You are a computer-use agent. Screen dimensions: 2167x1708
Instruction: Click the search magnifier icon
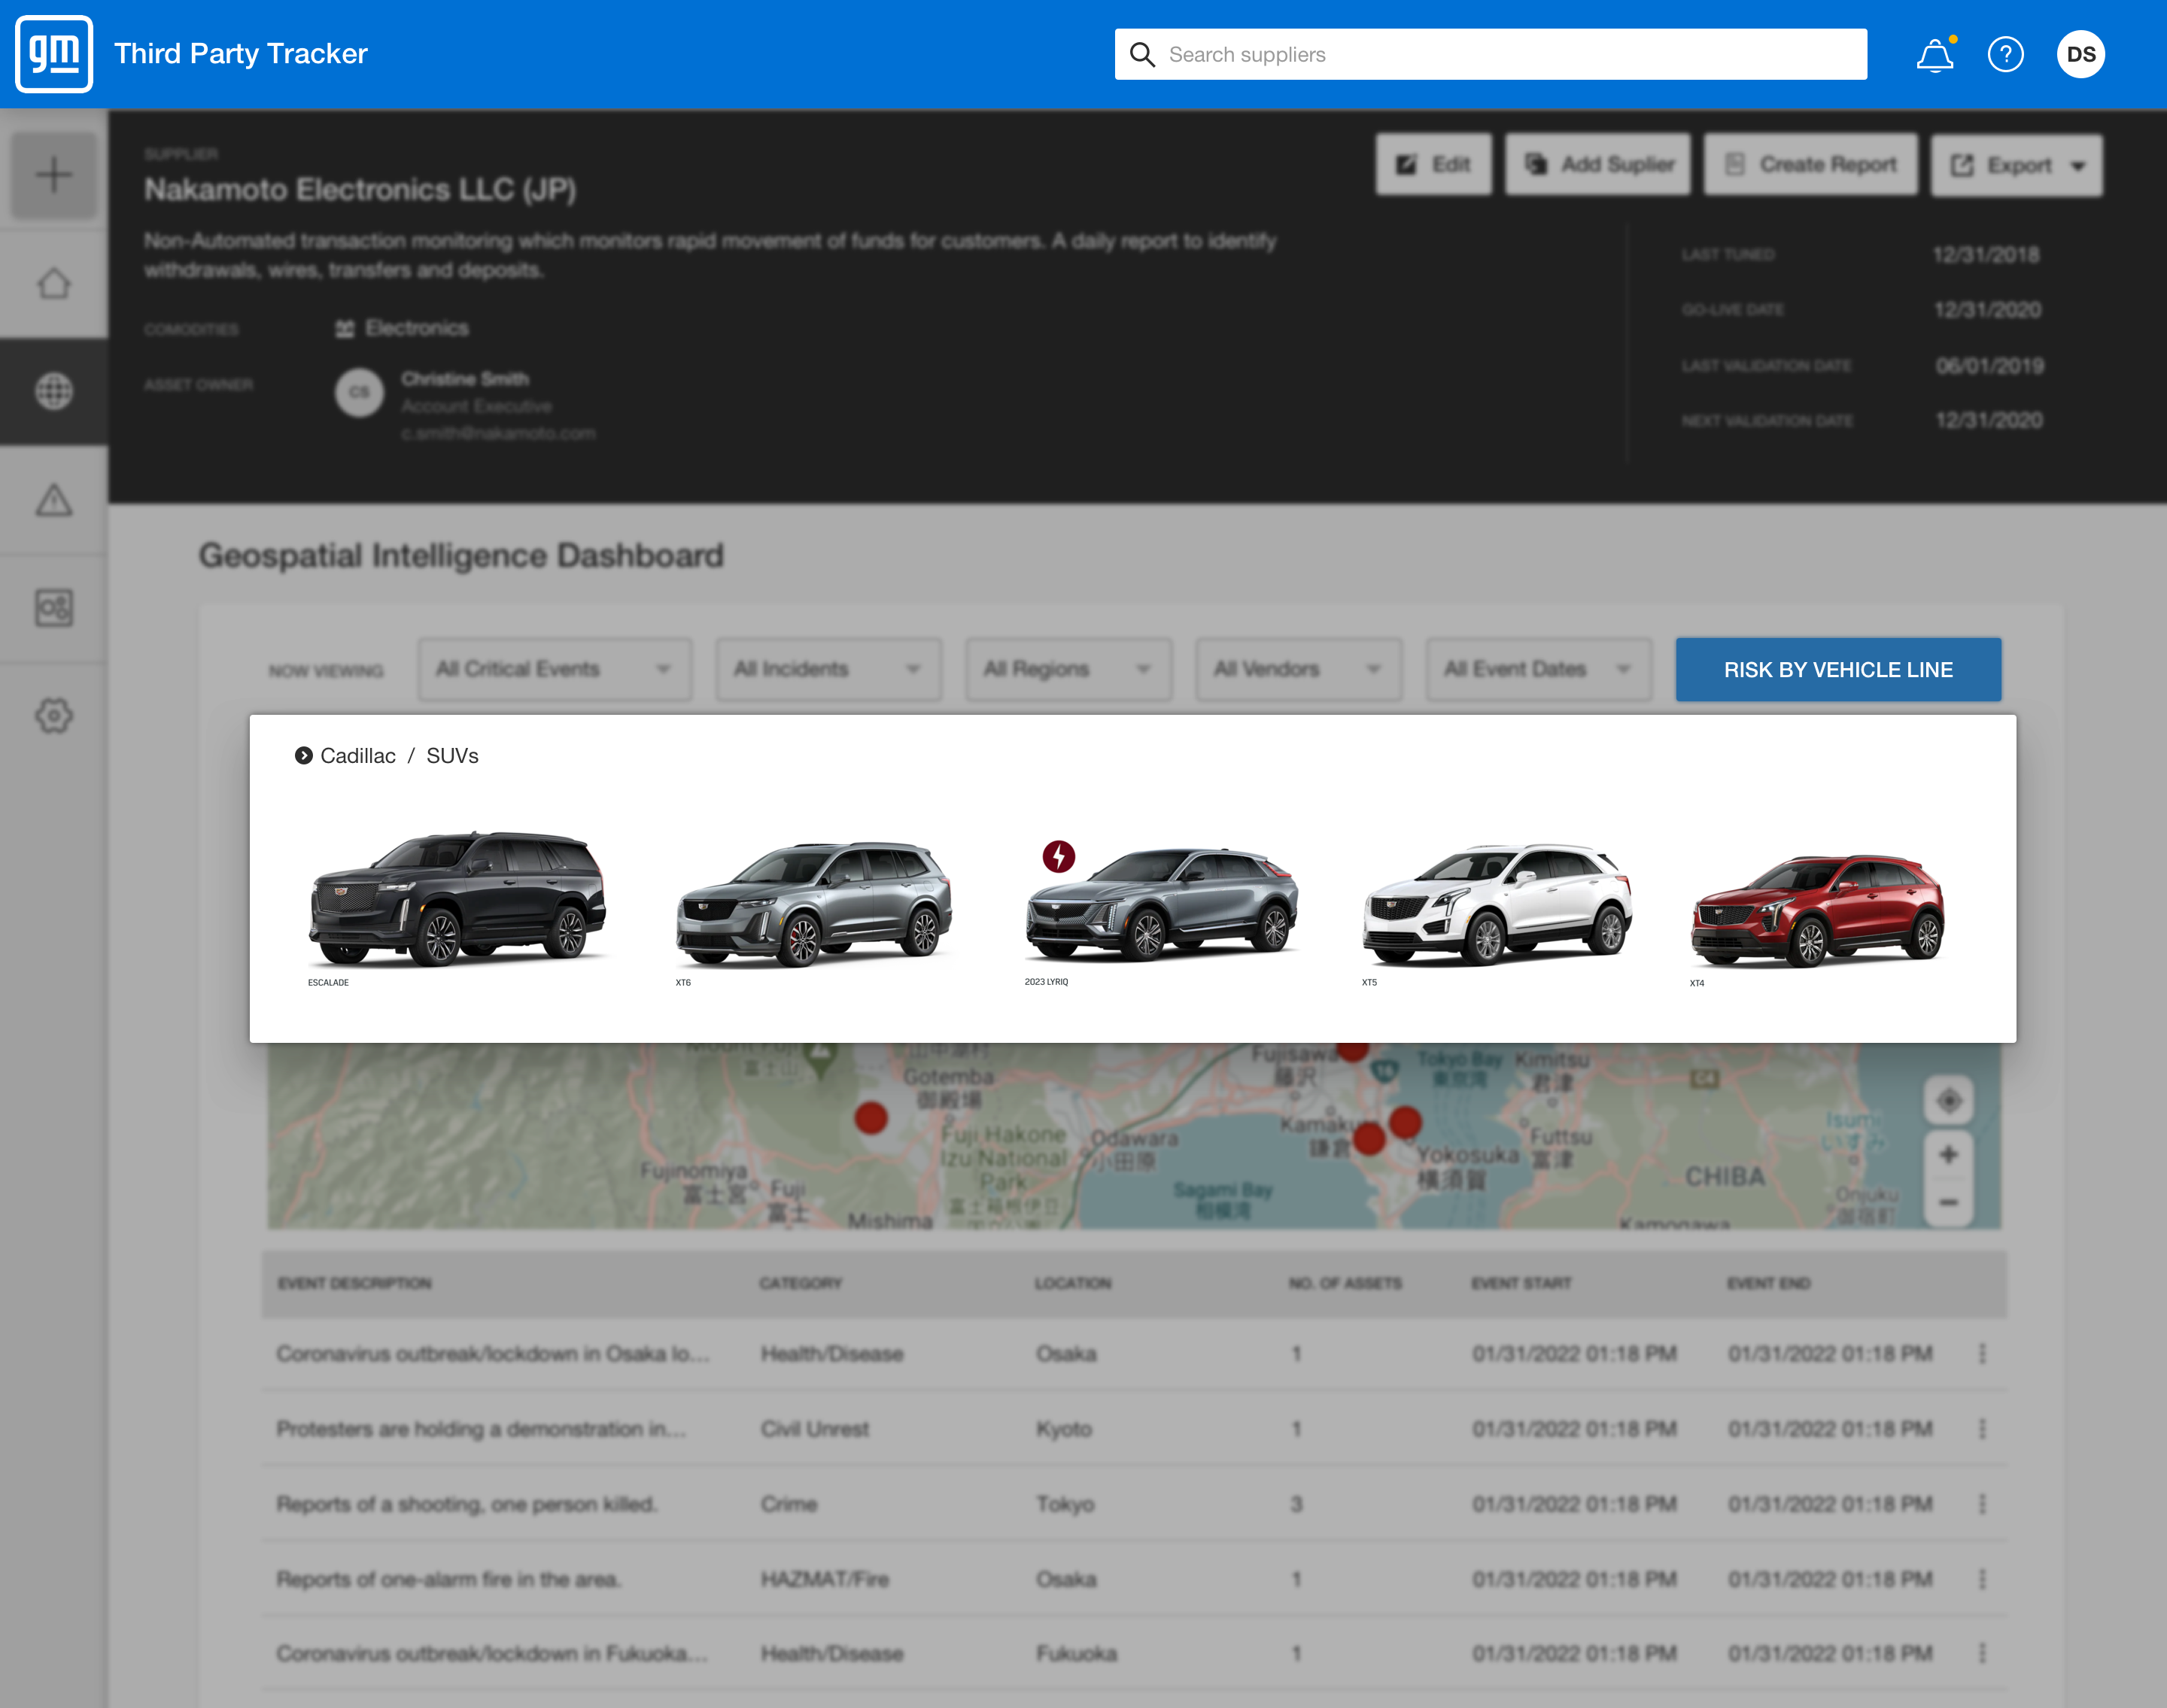tap(1142, 55)
